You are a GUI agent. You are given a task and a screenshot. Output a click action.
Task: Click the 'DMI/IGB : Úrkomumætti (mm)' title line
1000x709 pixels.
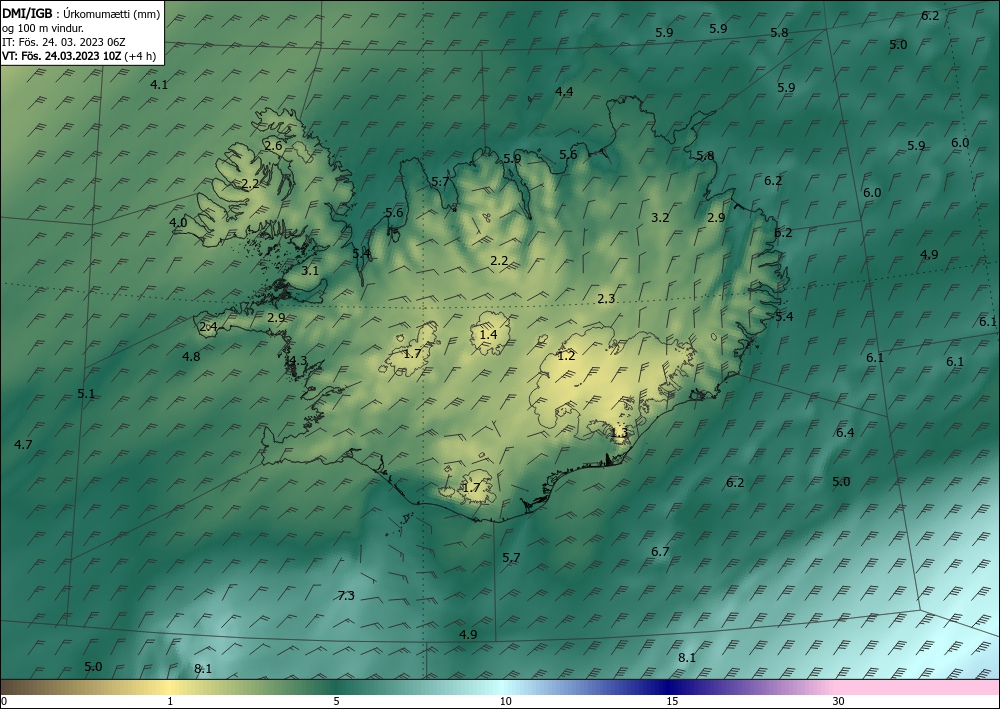[x=81, y=14]
